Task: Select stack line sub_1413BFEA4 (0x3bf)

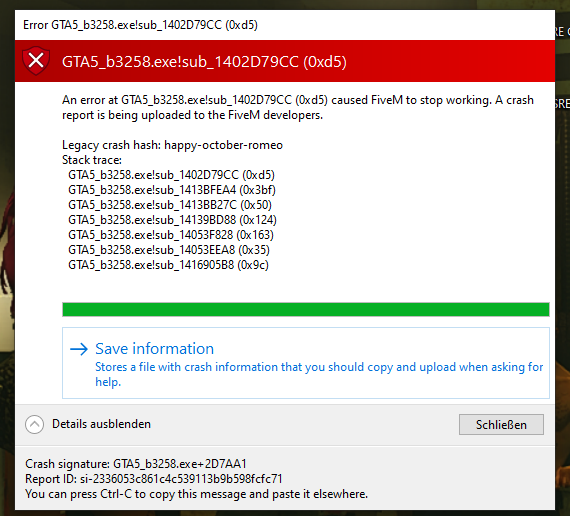Action: [x=172, y=190]
